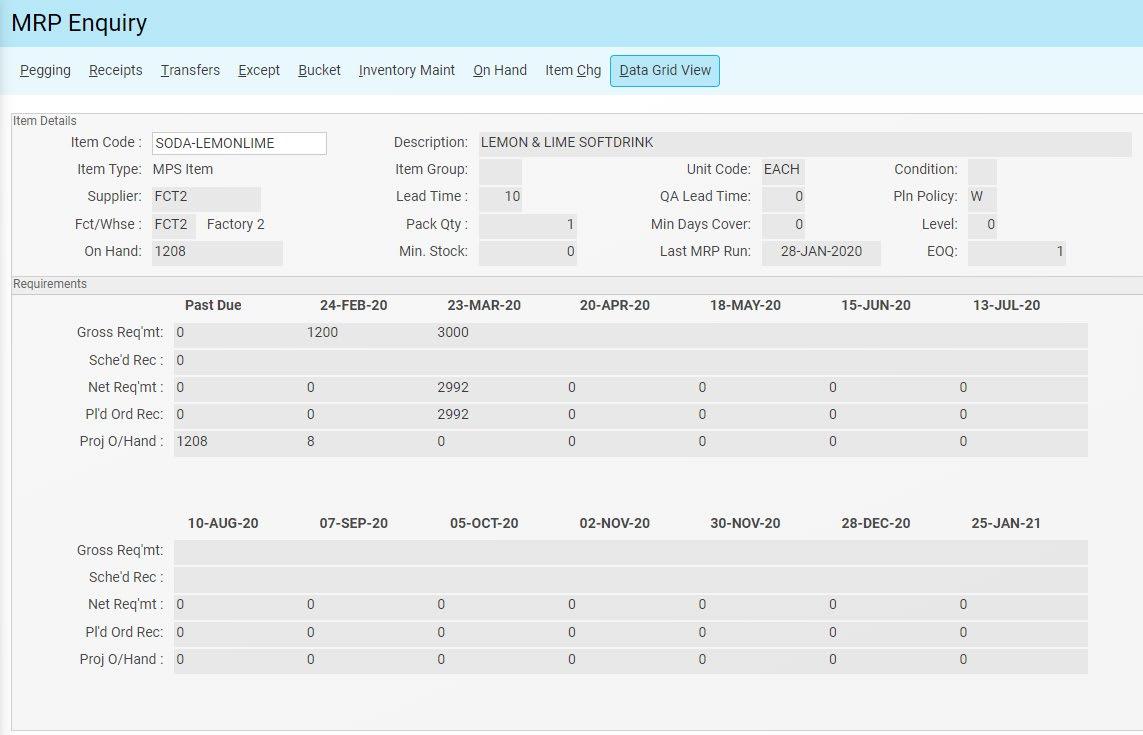Click the 24-FEB-20 column header
This screenshot has height=735, width=1143.
click(x=354, y=306)
